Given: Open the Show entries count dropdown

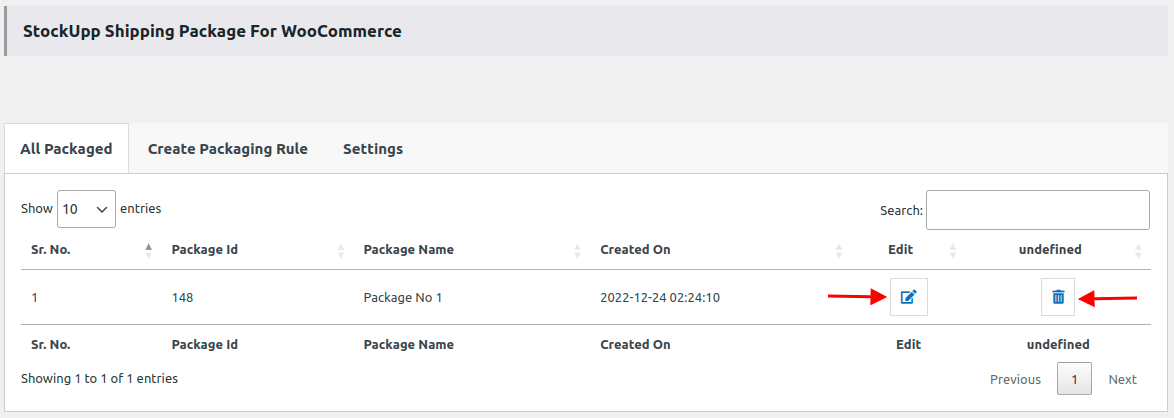Looking at the screenshot, I should tap(86, 210).
